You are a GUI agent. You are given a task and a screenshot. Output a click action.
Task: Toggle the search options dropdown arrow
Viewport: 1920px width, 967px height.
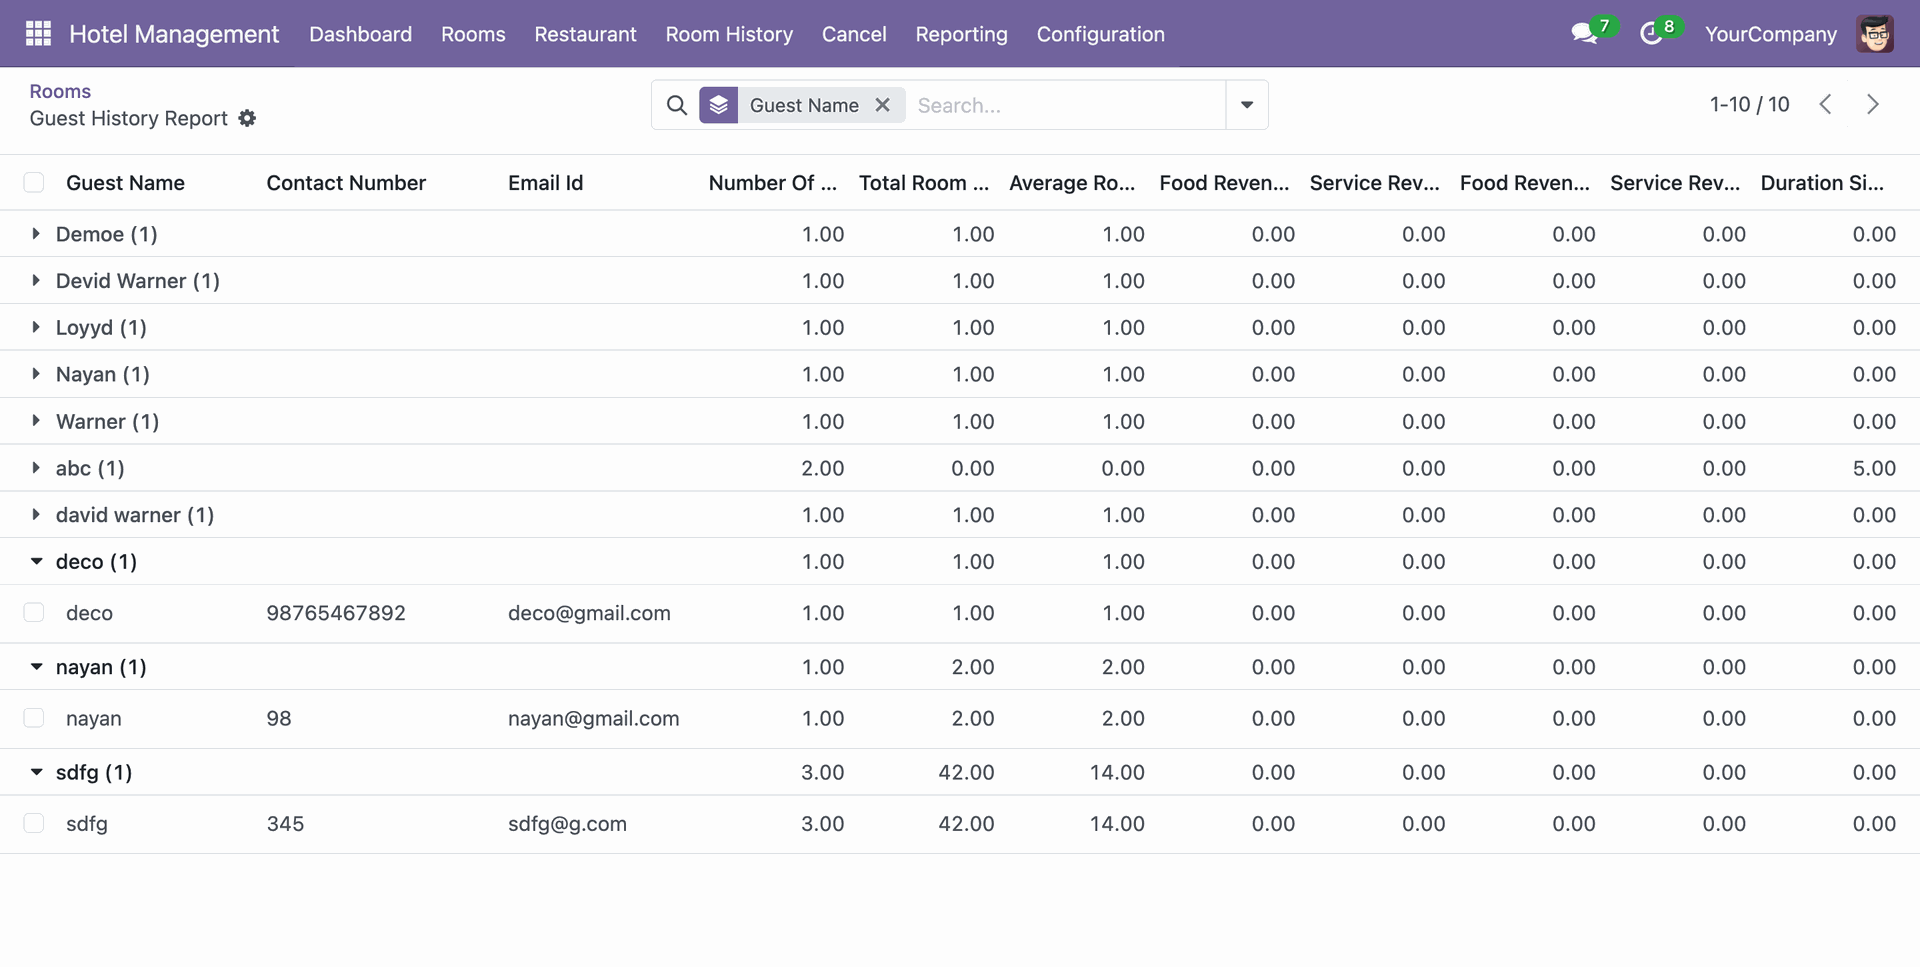point(1247,105)
